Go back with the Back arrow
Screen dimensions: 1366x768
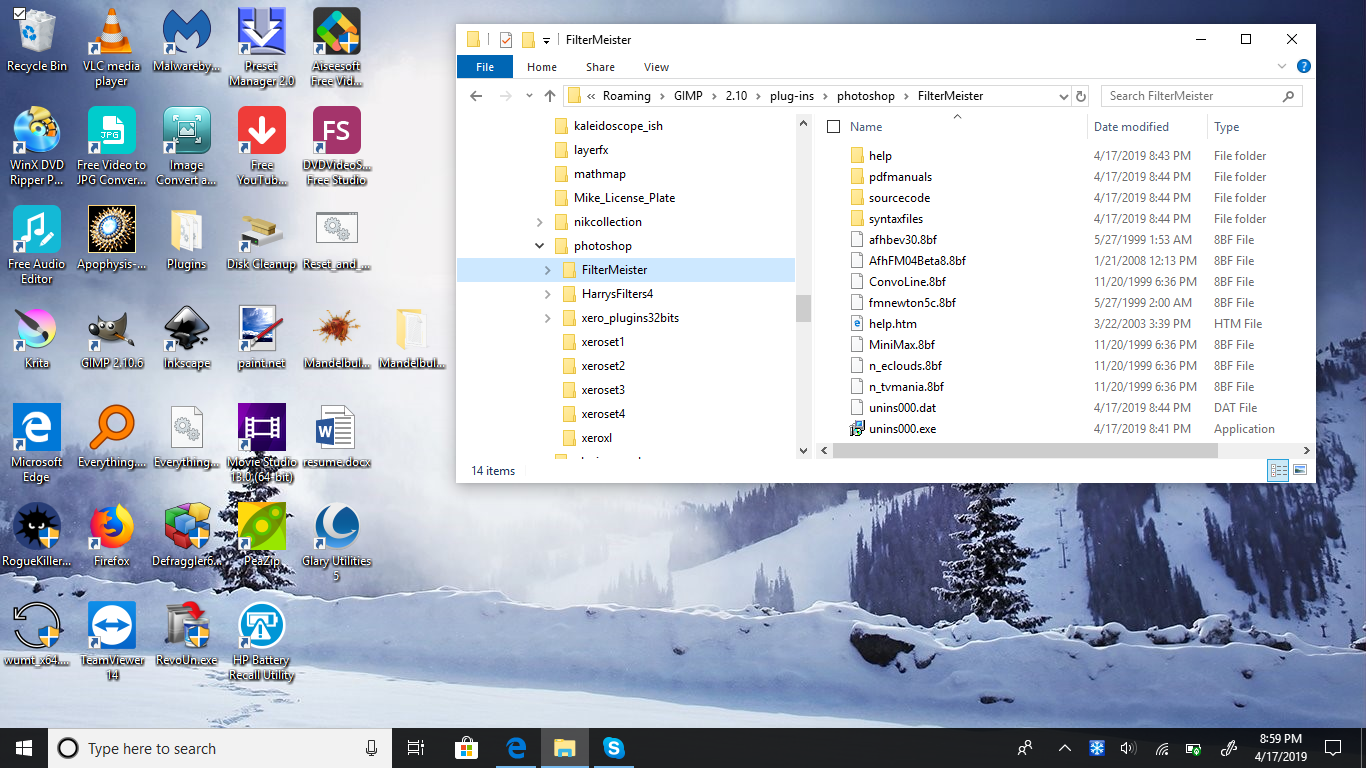pos(476,96)
